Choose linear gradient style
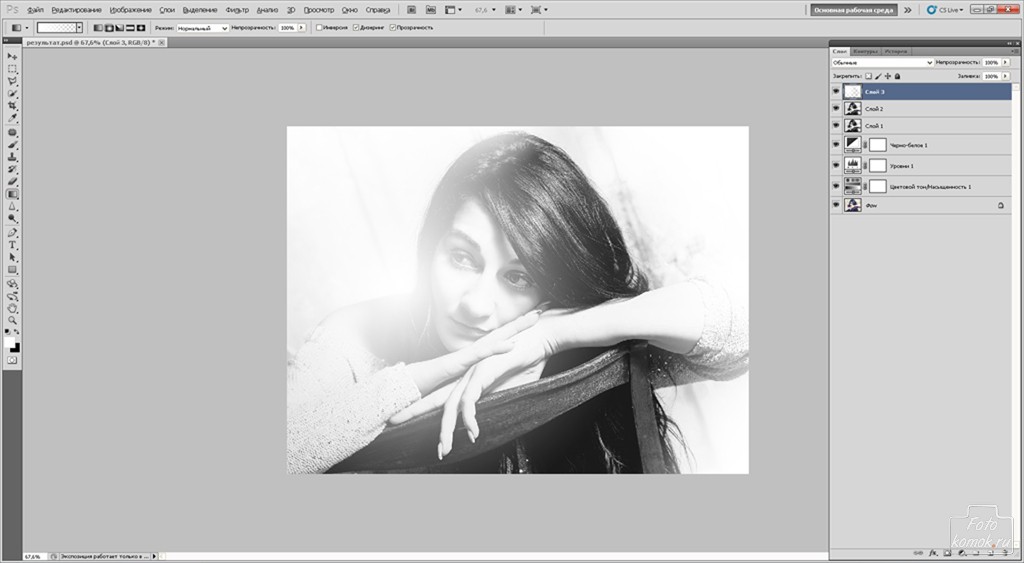 tap(98, 28)
